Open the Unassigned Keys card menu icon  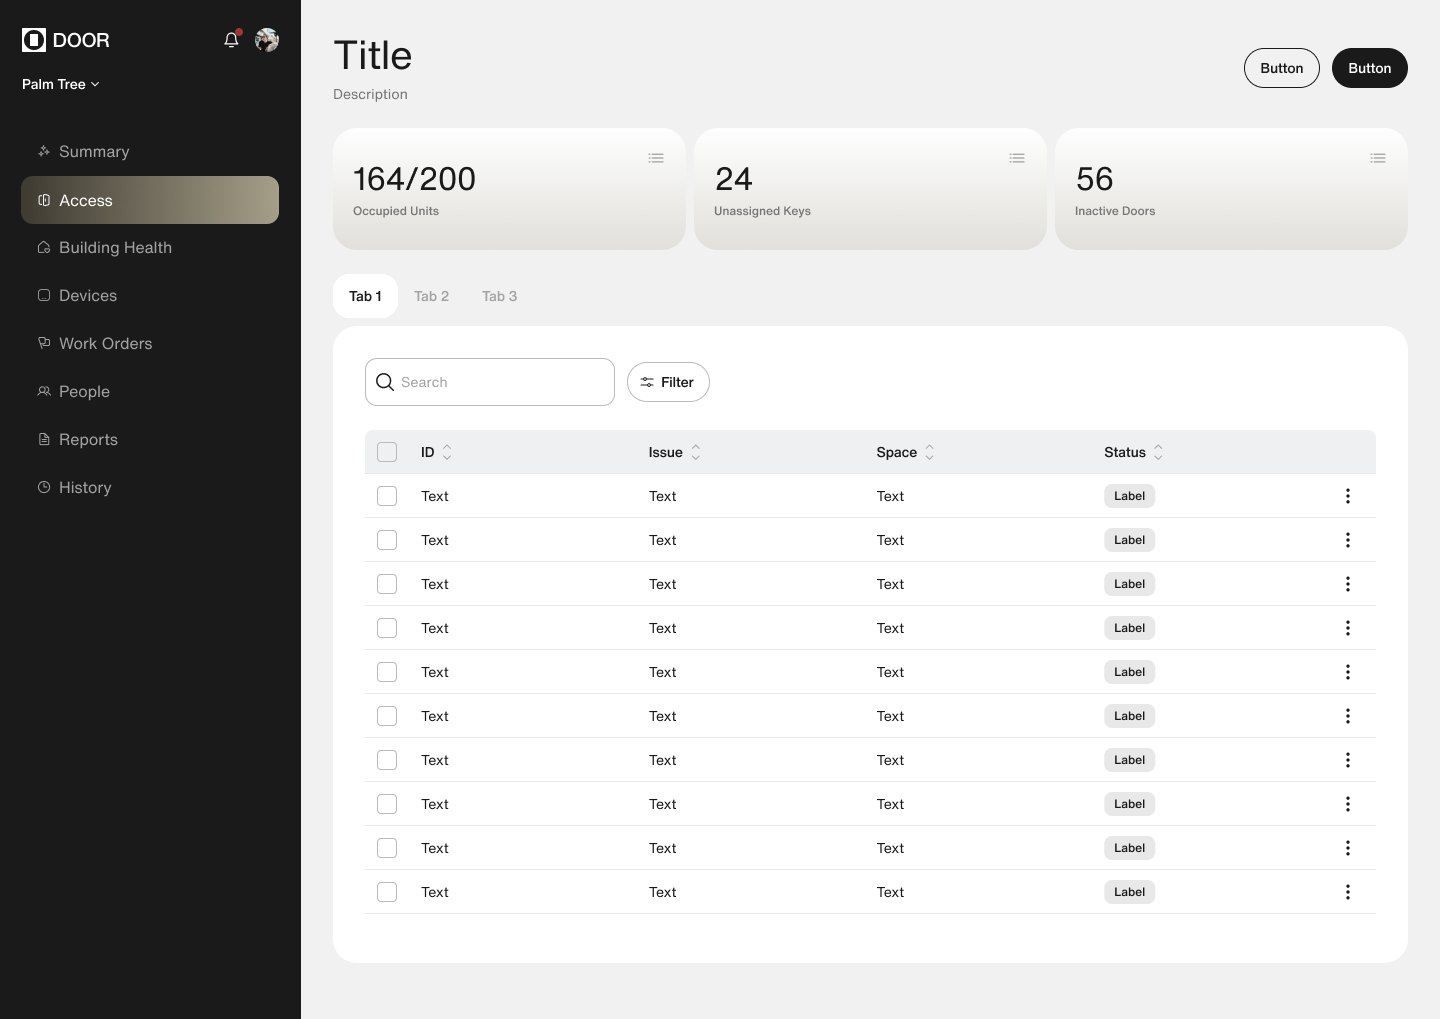click(x=1017, y=158)
